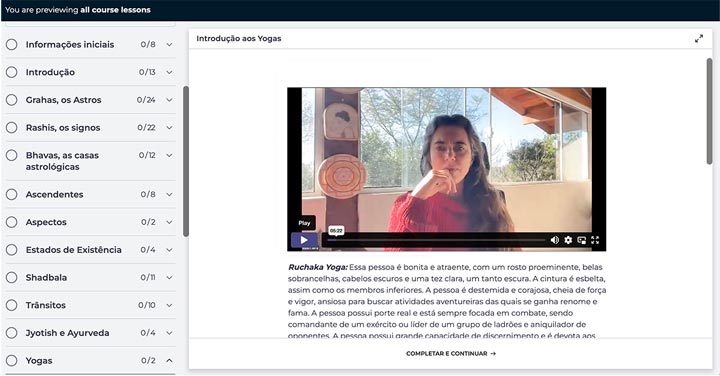The height and width of the screenshot is (376, 720).
Task: Toggle completion circle for Aspectos
Action: tap(12, 222)
